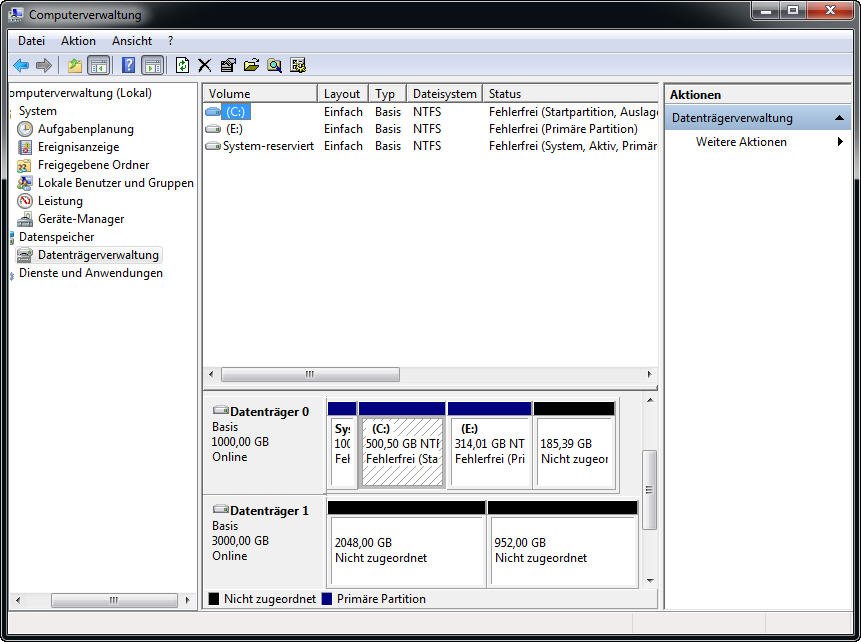The image size is (861, 642).
Task: Click the blue back arrow in toolbar
Action: pyautogui.click(x=20, y=66)
